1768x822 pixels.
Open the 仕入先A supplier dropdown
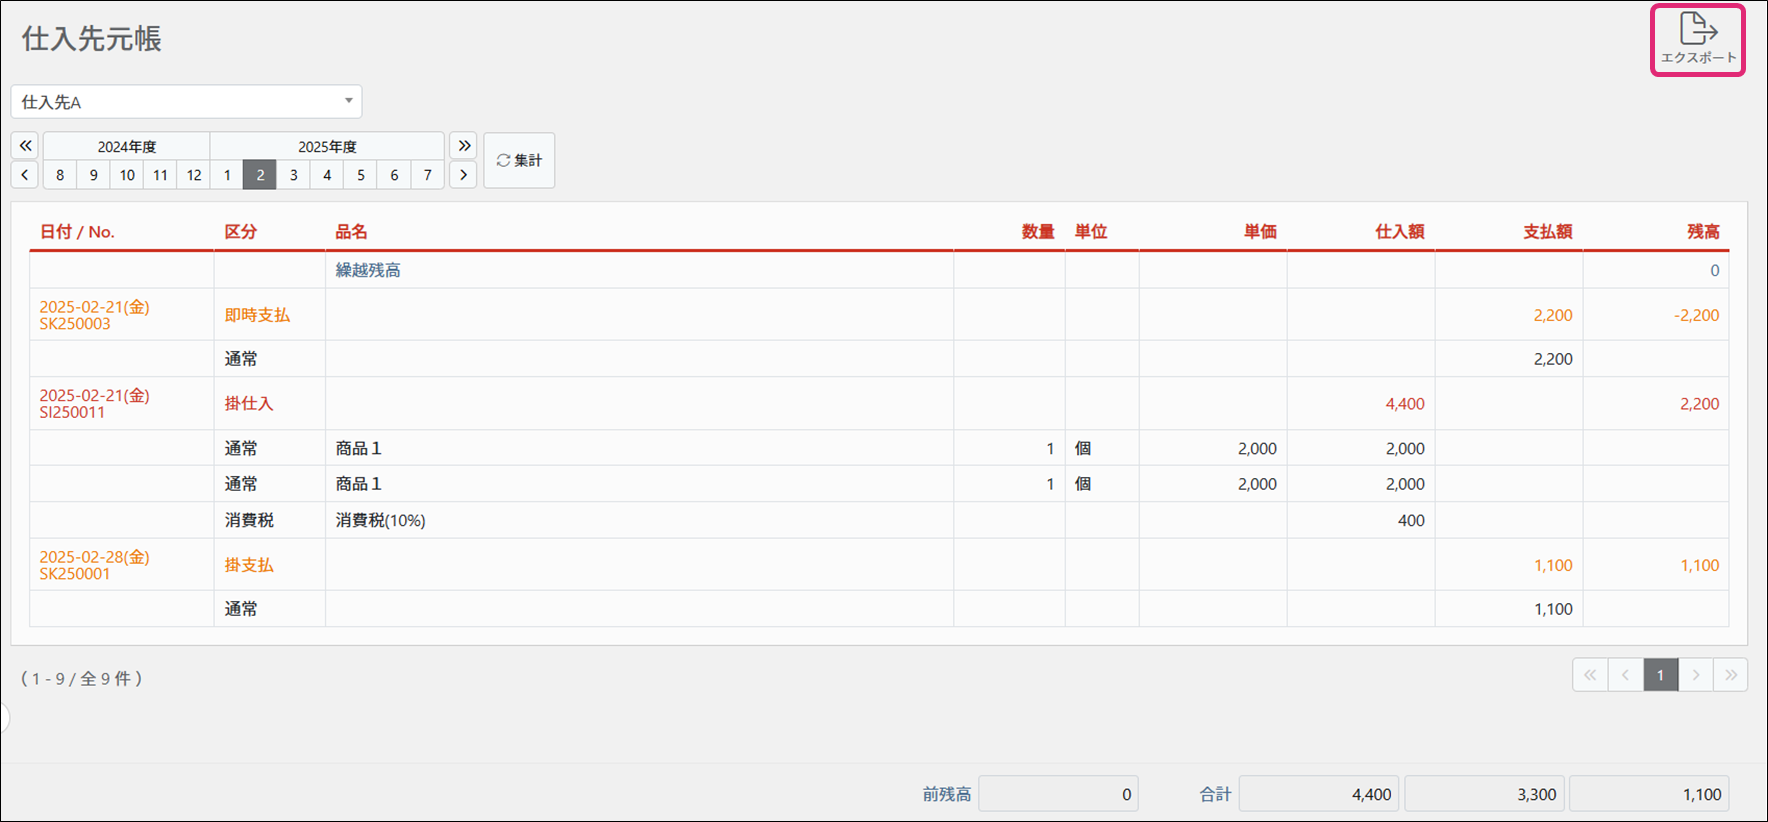[x=186, y=102]
